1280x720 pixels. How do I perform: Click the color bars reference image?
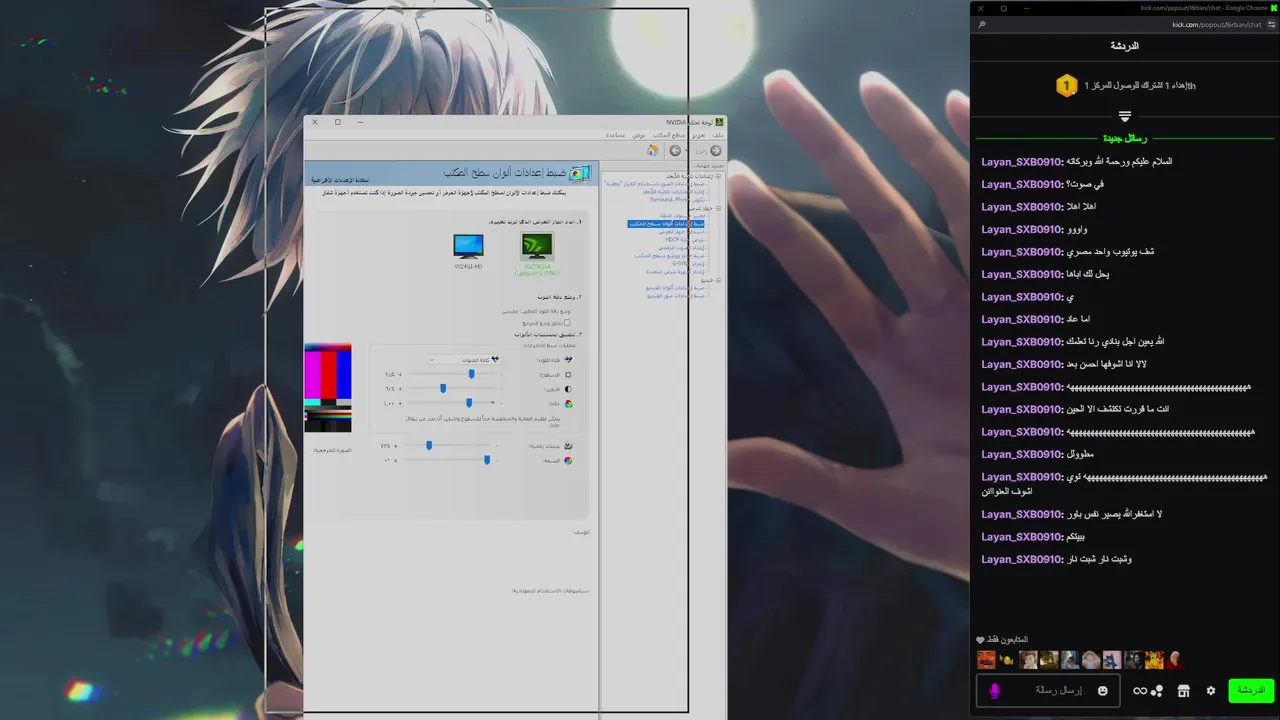coord(327,388)
